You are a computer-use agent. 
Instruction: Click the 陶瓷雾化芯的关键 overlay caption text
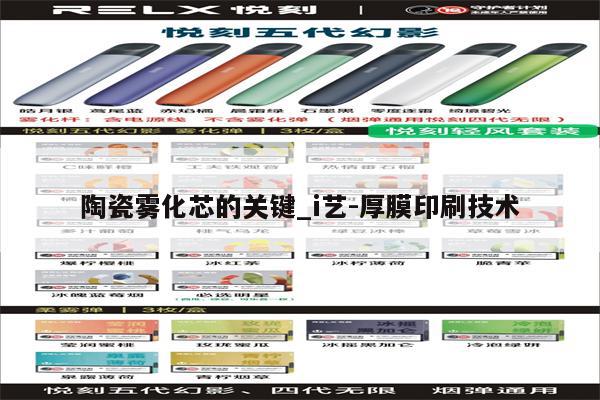299,212
